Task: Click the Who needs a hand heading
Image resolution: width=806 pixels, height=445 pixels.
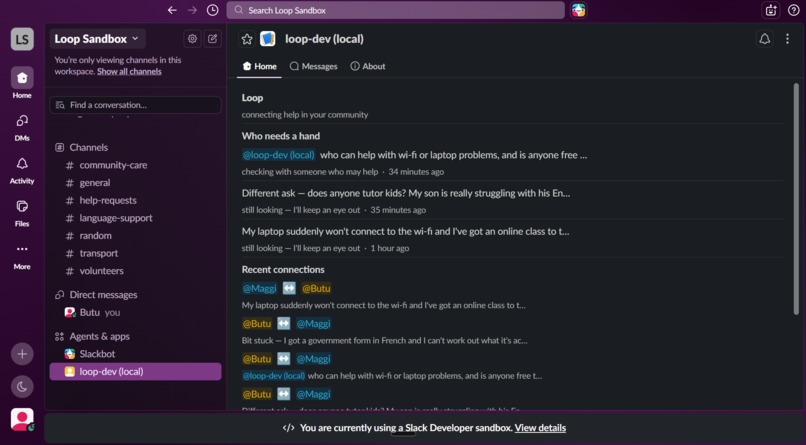Action: point(281,136)
